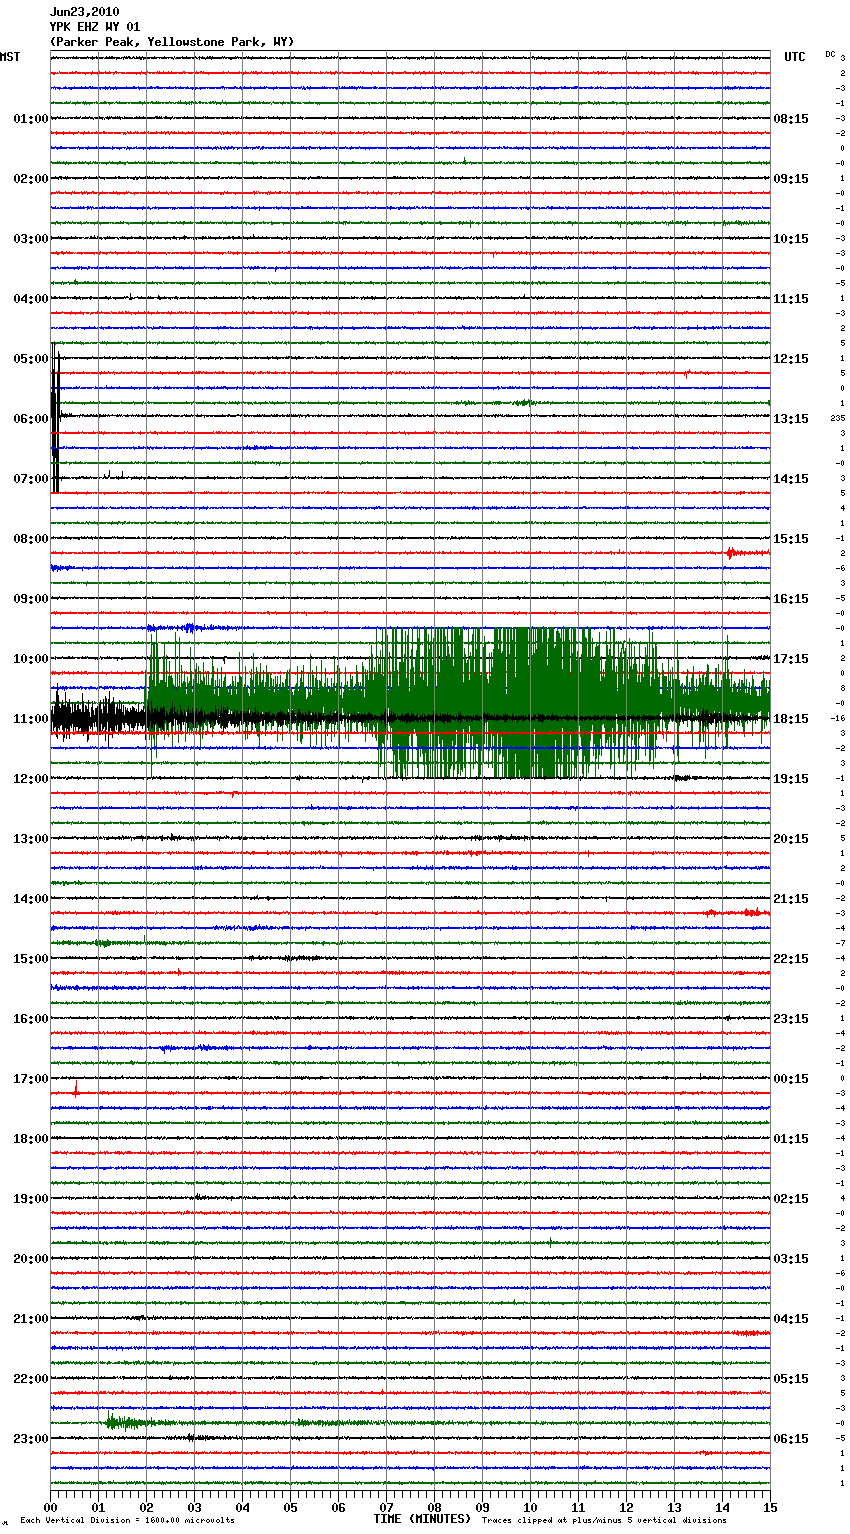The width and height of the screenshot is (850, 1534).
Task: Click the 15 minute tick on x-axis
Action: pos(769,1507)
